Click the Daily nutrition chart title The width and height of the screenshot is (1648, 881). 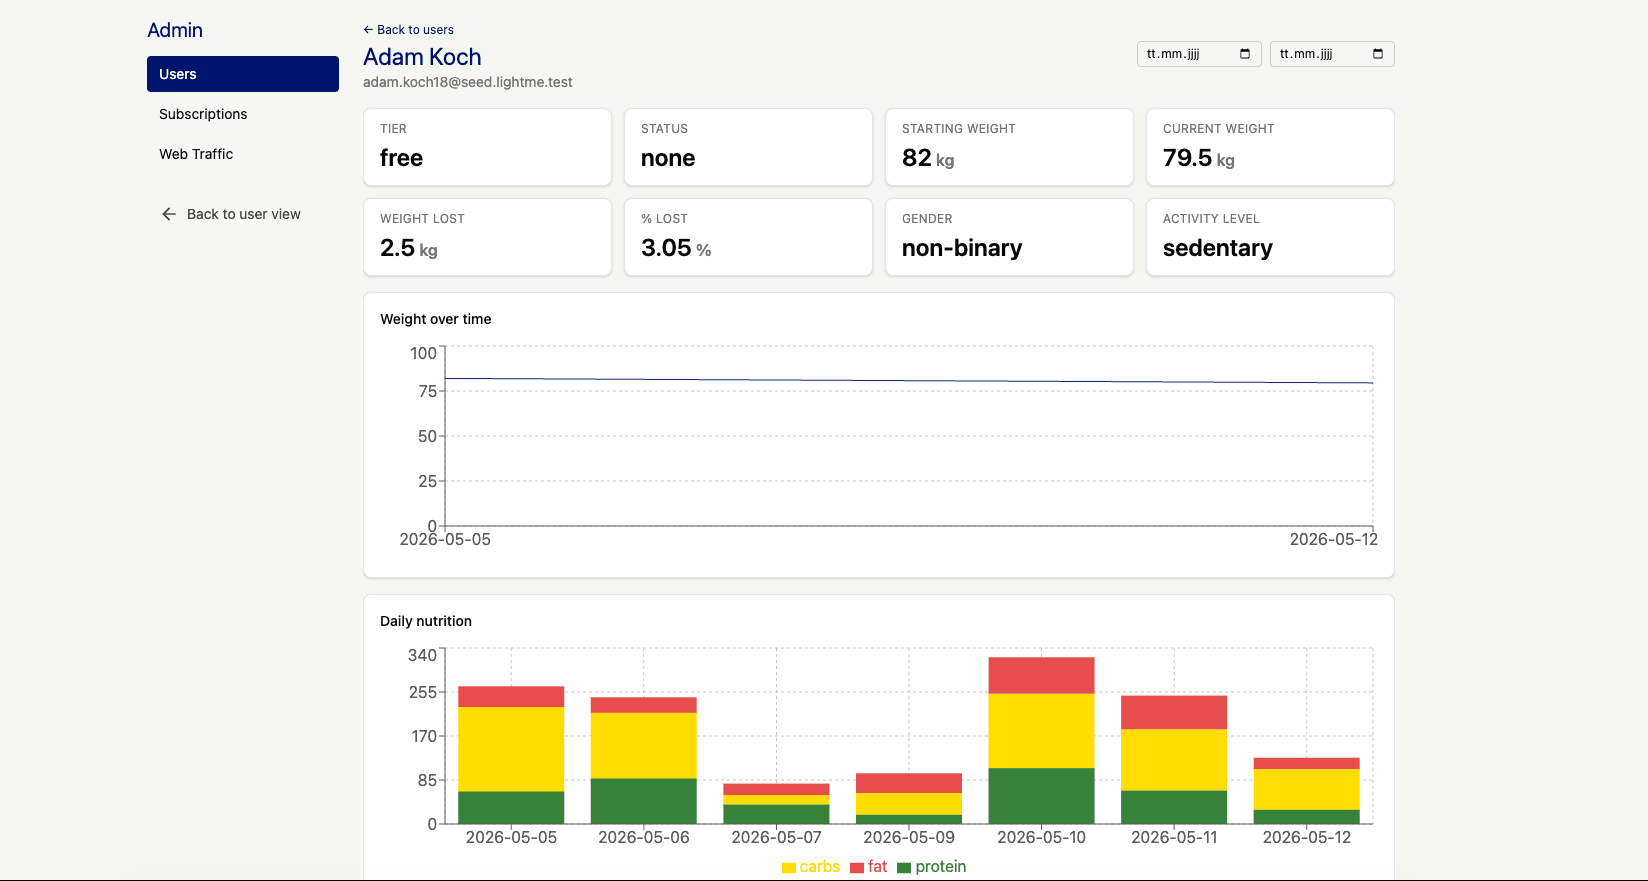(x=426, y=621)
